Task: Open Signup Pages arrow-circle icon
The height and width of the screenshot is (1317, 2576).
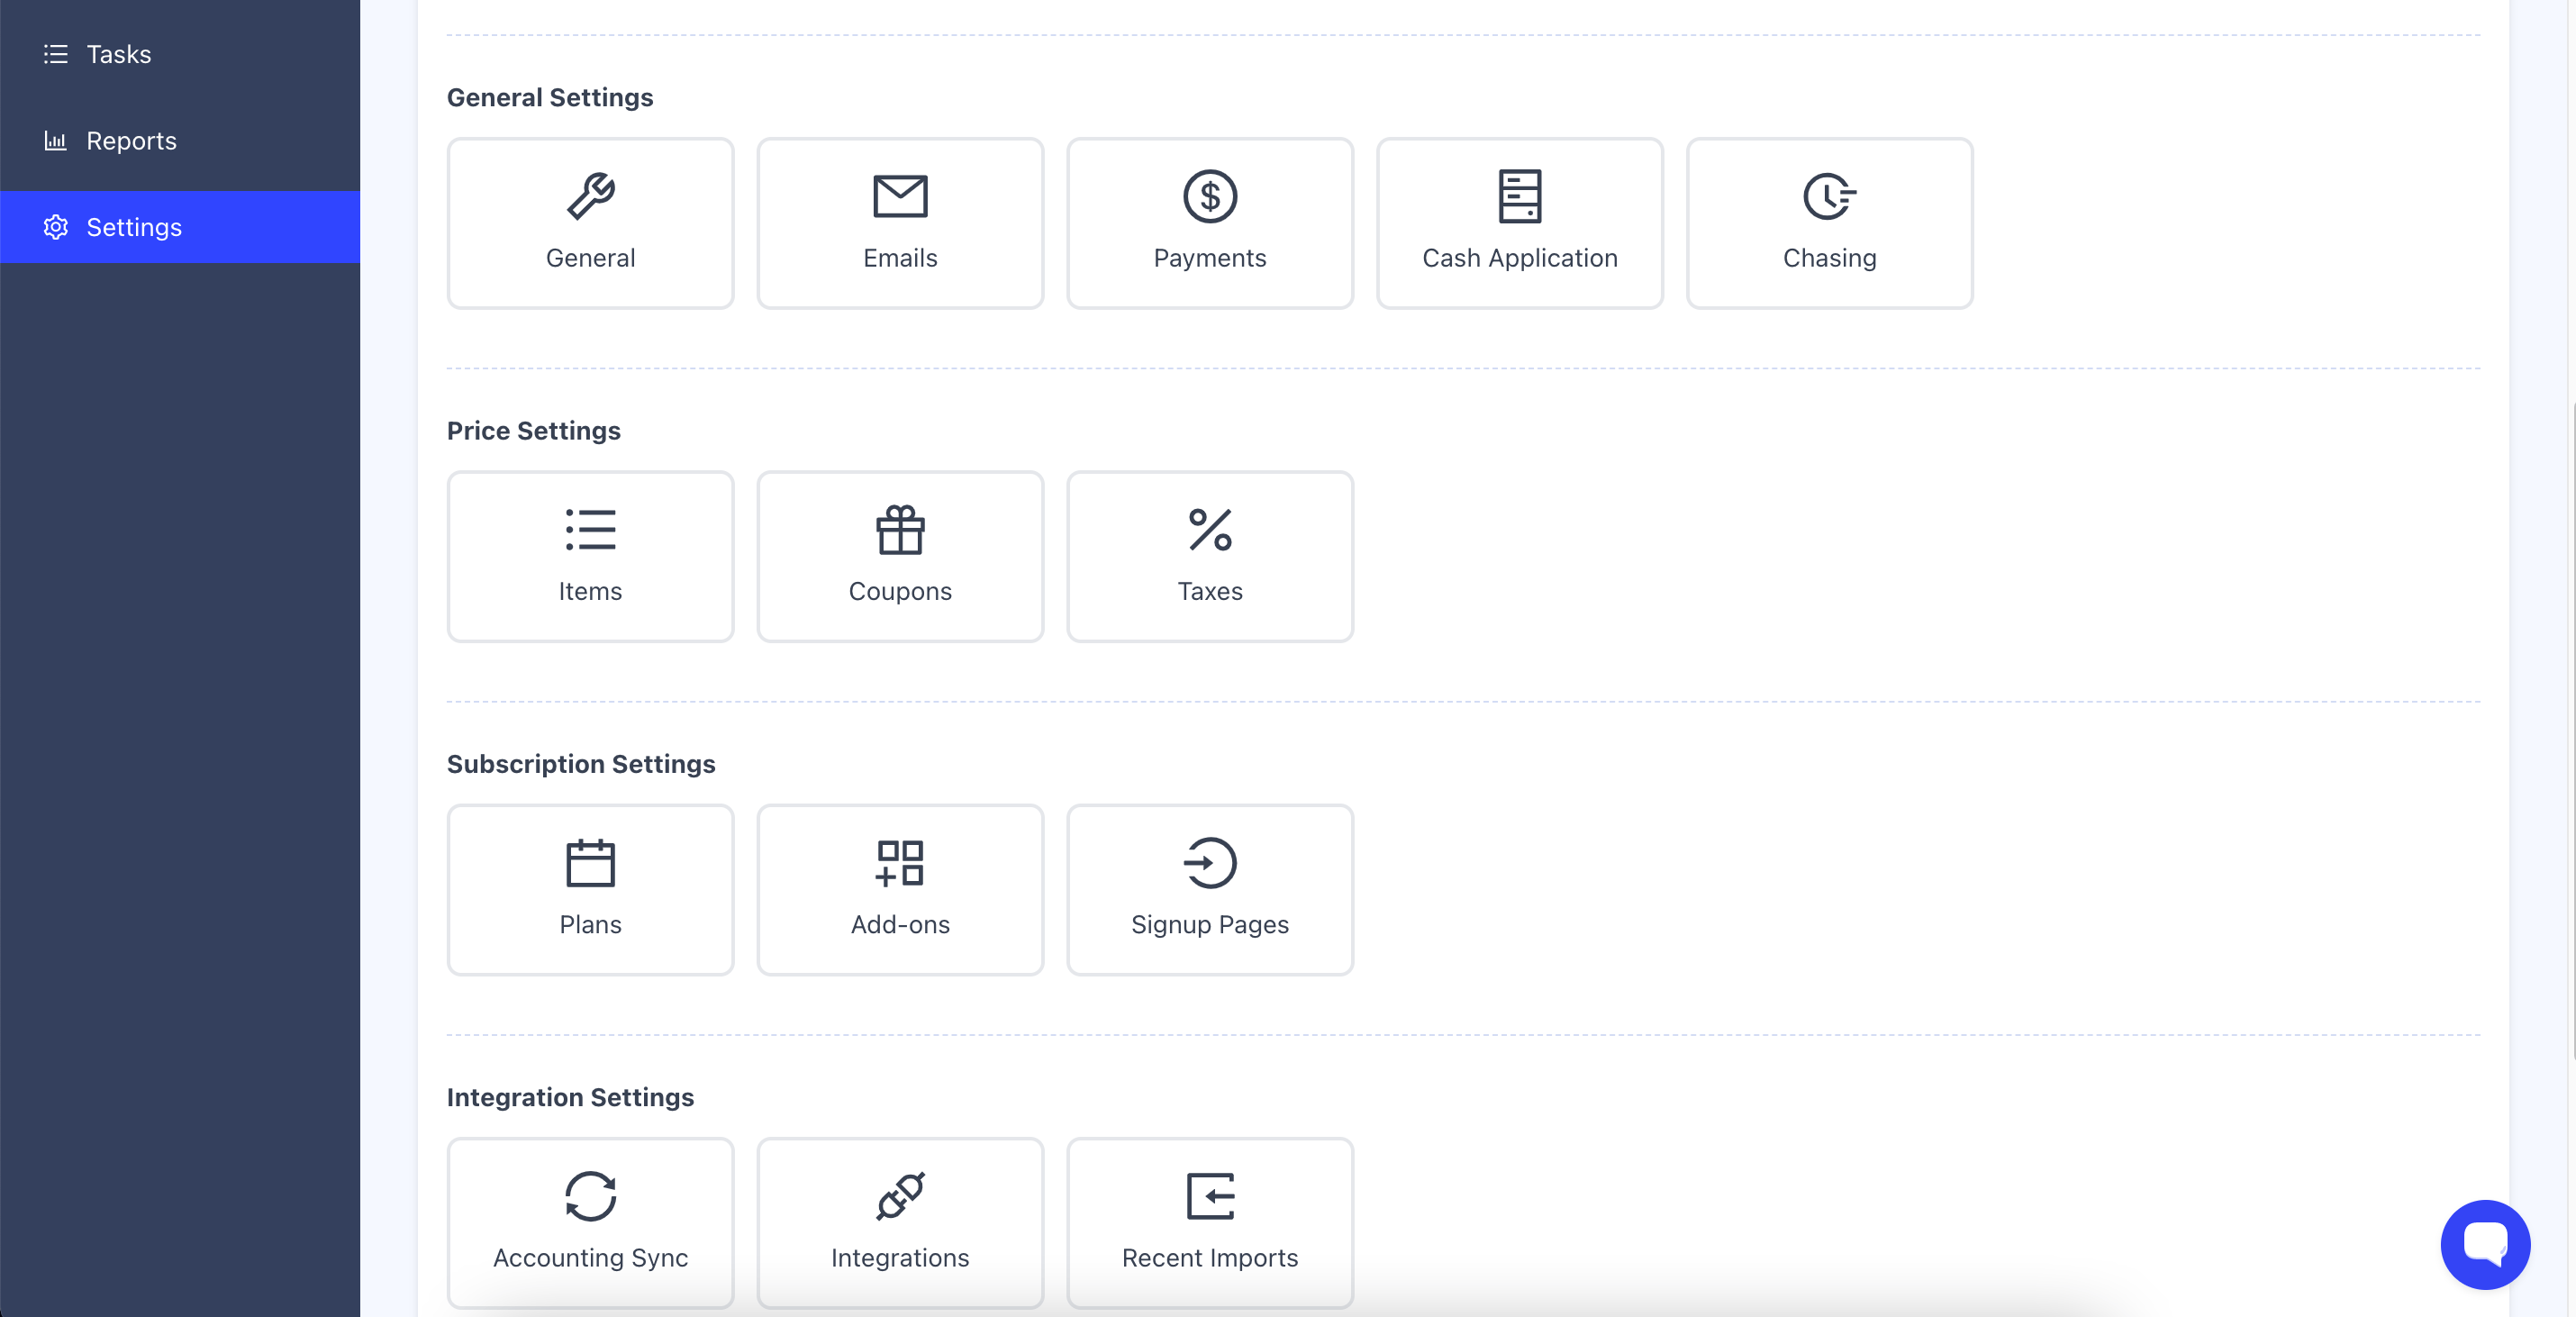Action: tap(1210, 863)
